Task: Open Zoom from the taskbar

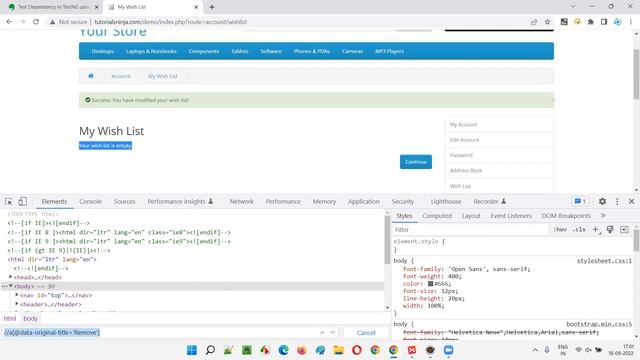Action: click(449, 350)
